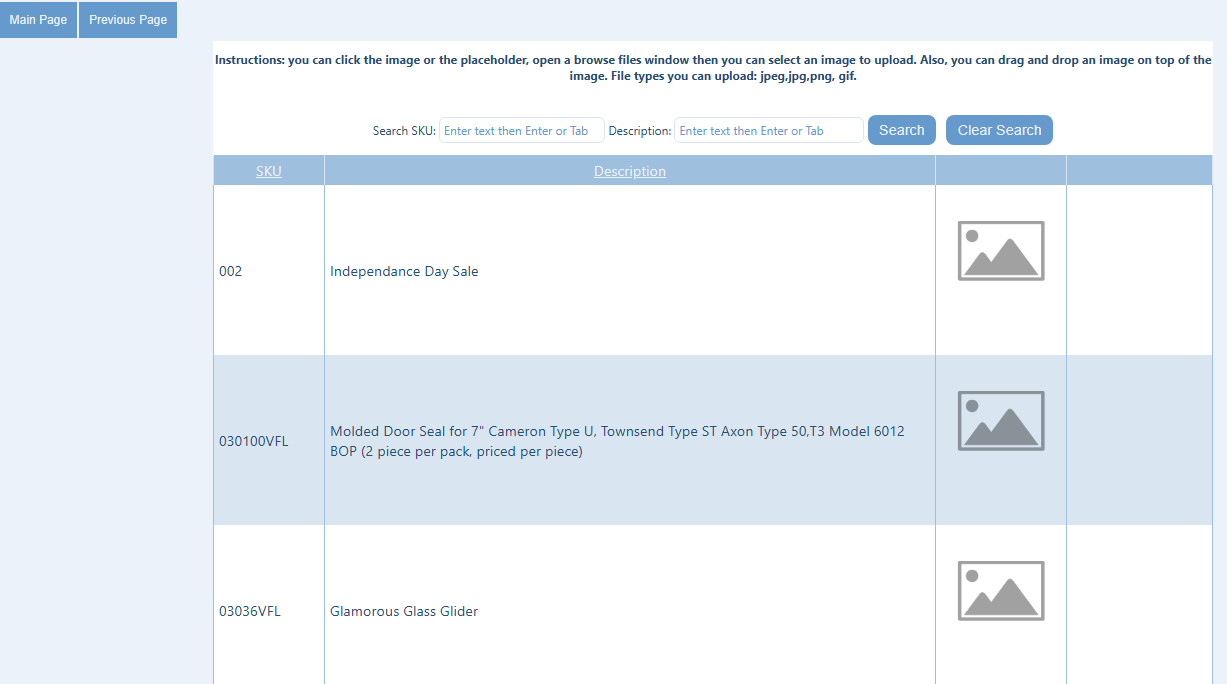Click the "Description:" label beside search field

tap(639, 131)
